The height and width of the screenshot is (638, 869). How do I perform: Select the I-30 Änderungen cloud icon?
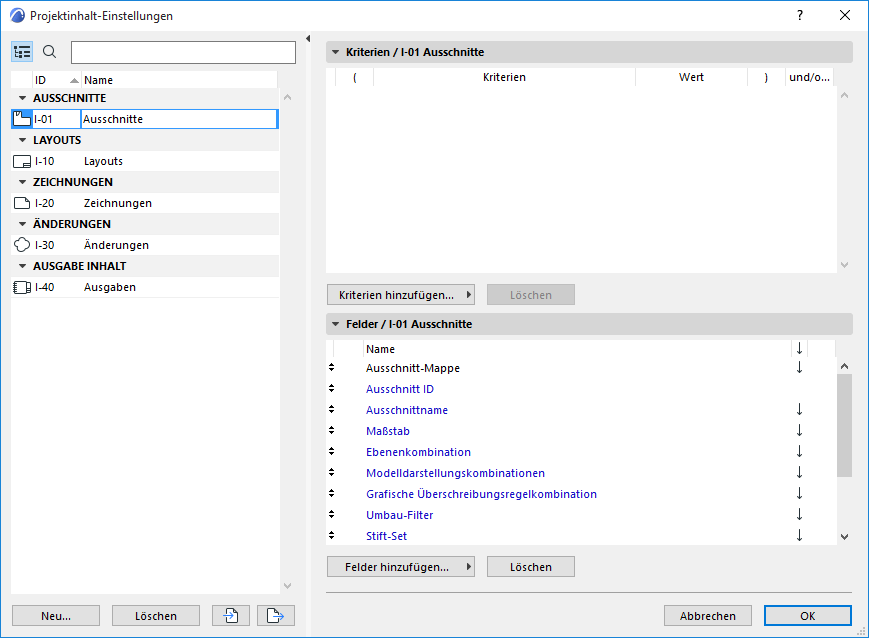pos(22,245)
